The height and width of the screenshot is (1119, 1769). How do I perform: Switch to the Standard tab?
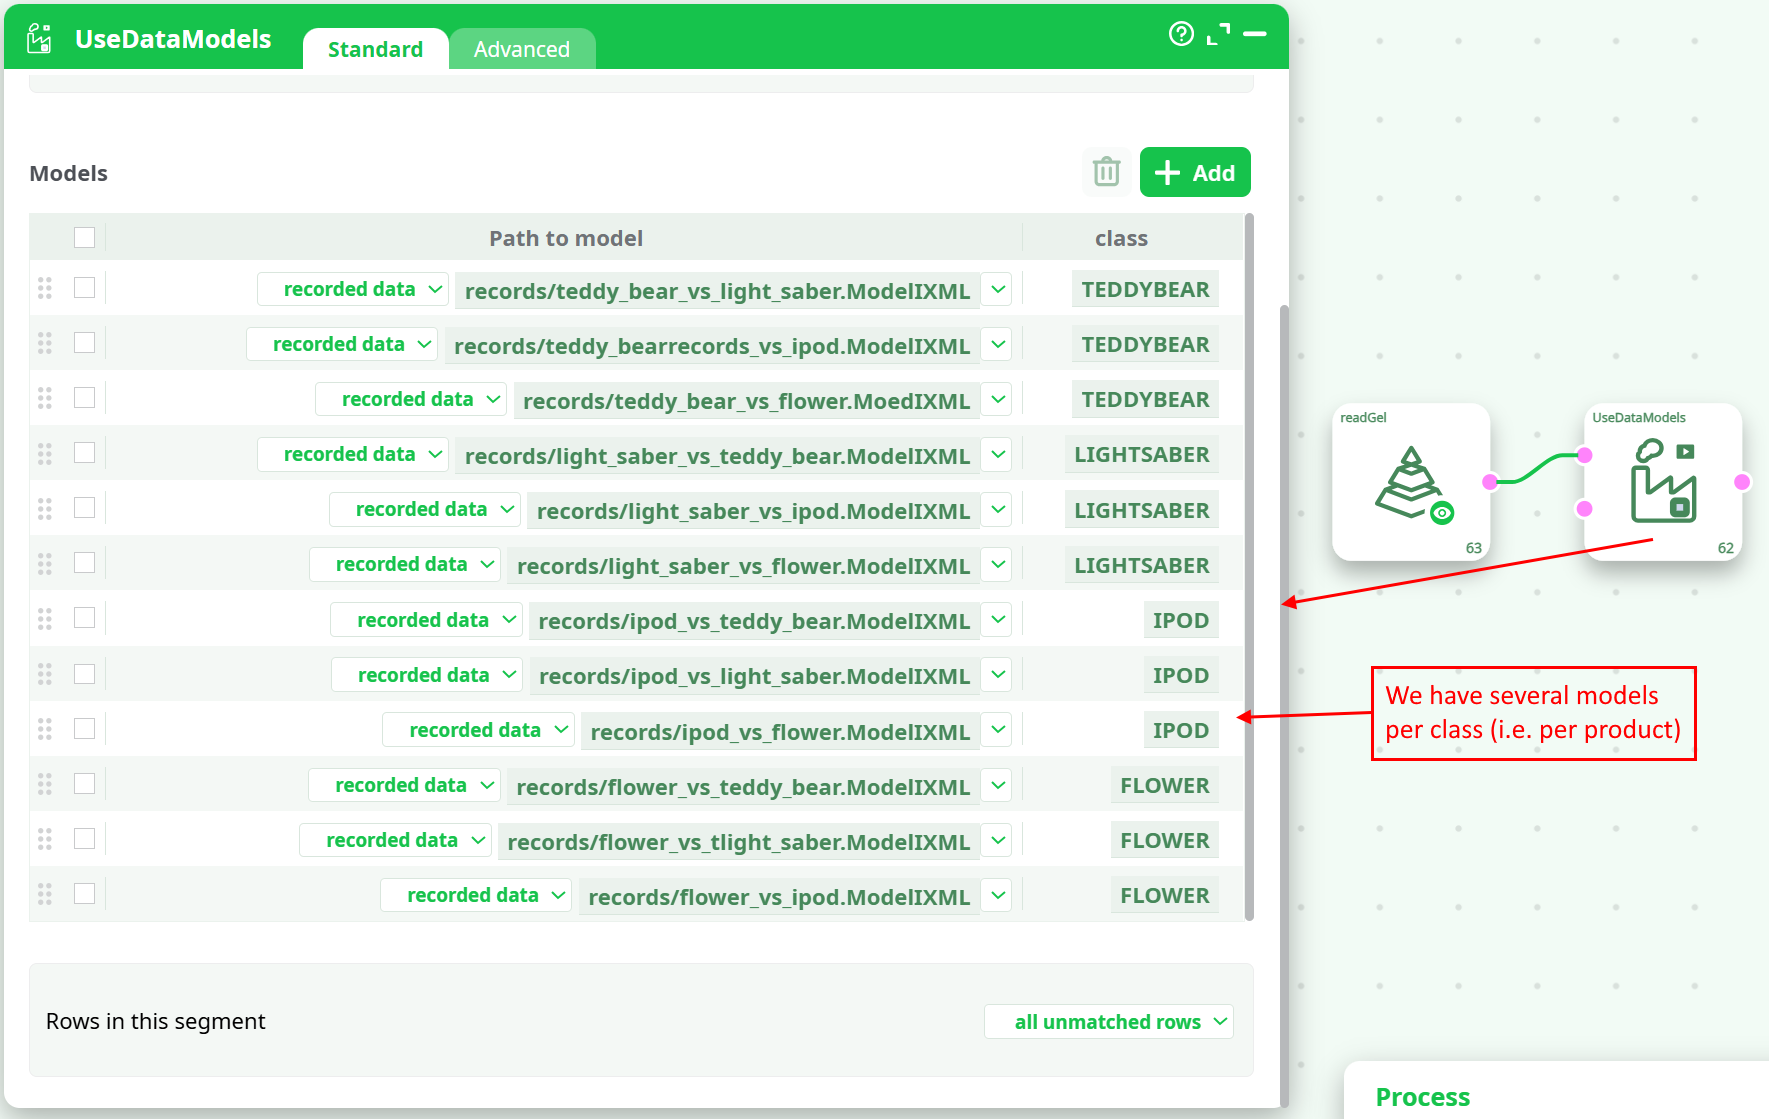(375, 49)
